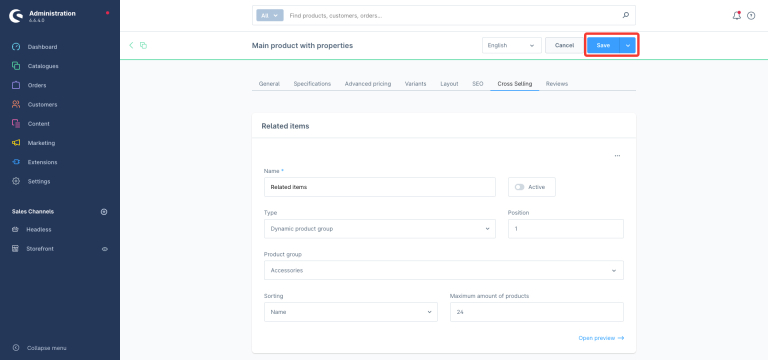This screenshot has height=360, width=768.
Task: Open the English language dropdown
Action: 512,45
